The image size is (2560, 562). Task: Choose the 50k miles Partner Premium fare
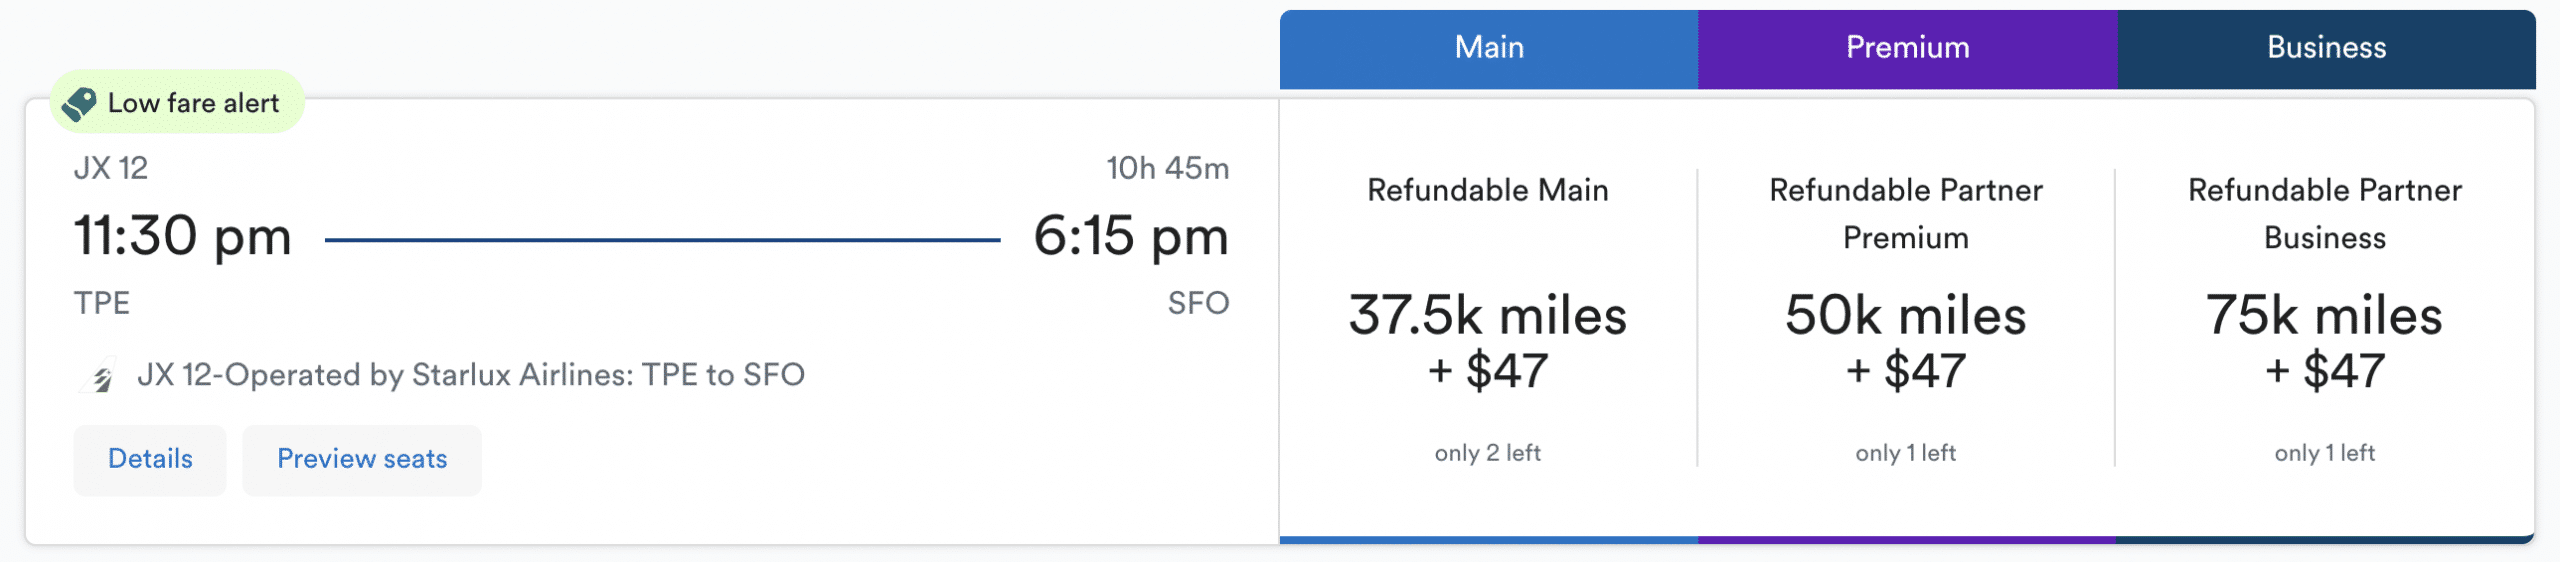point(1906,342)
